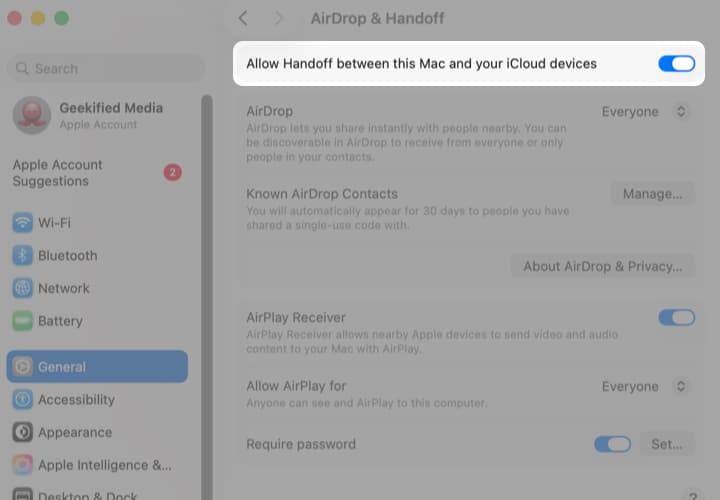Click the Allow AirPlay for label
This screenshot has height=500, width=720.
point(296,386)
